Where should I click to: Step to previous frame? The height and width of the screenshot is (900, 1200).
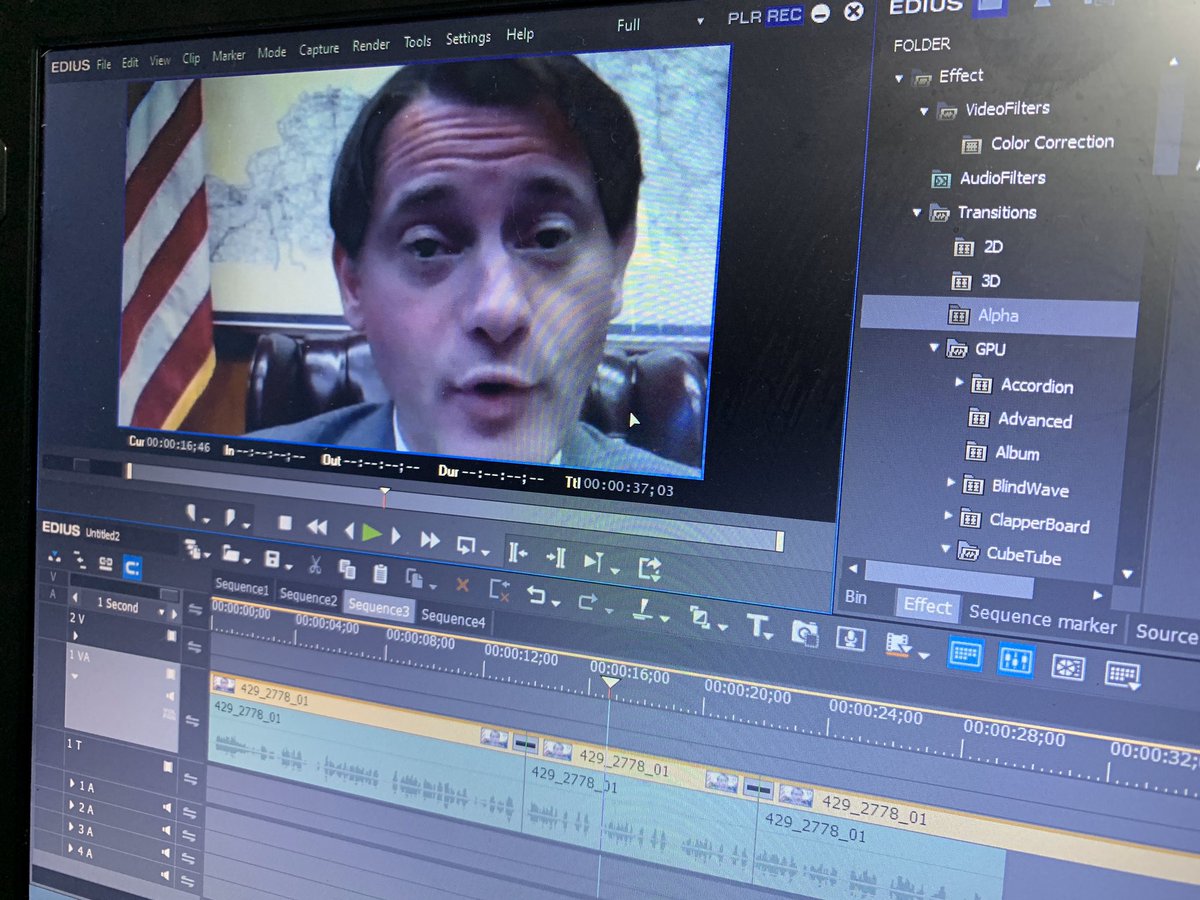point(349,531)
